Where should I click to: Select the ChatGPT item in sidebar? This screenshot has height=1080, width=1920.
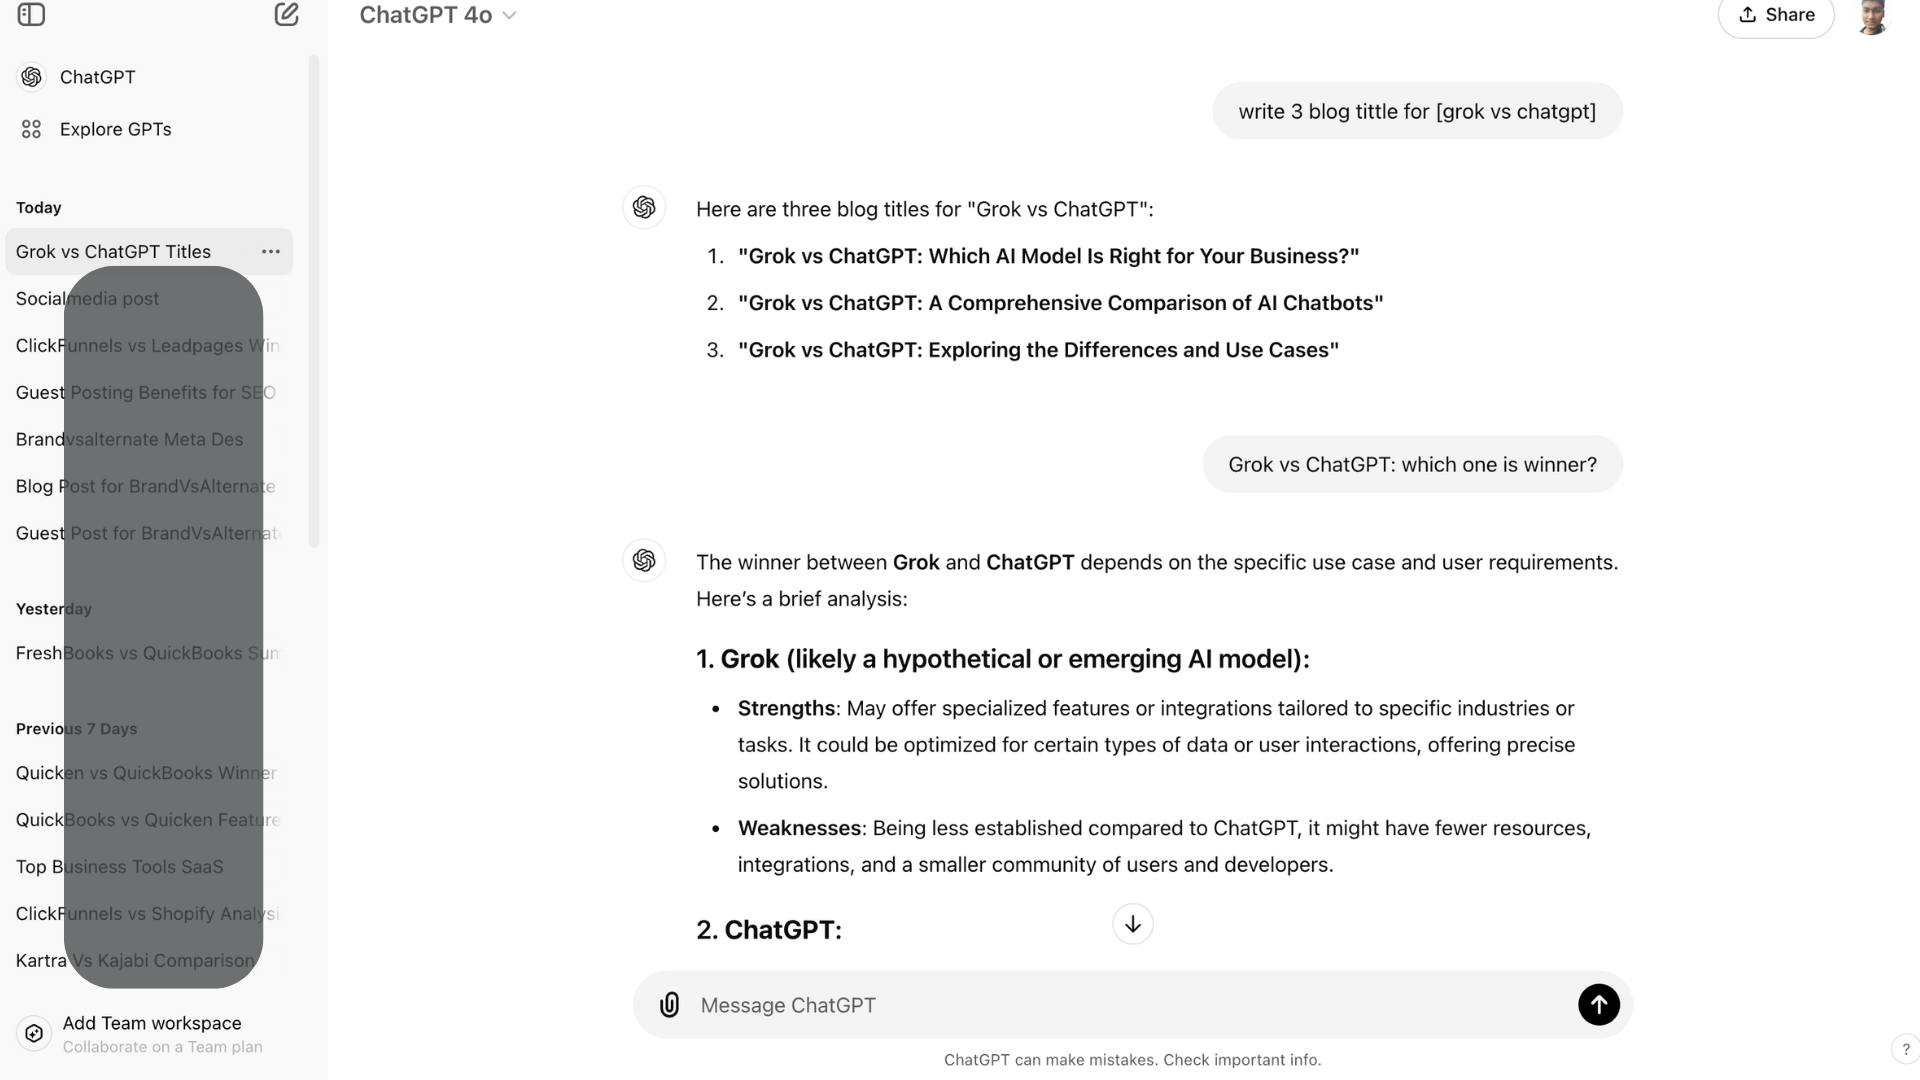coord(98,76)
